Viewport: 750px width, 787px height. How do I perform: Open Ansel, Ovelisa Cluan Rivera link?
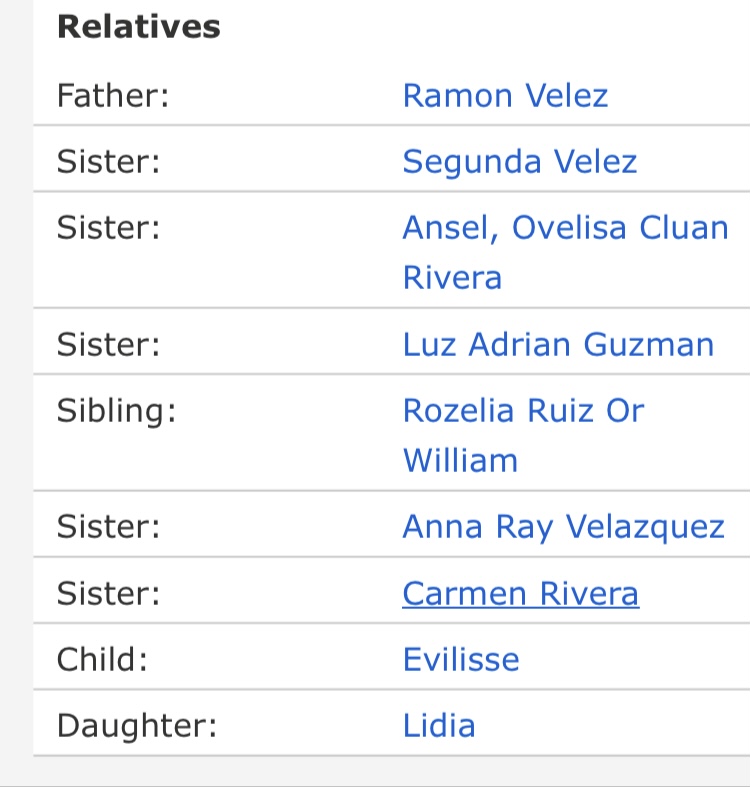pyautogui.click(x=565, y=228)
